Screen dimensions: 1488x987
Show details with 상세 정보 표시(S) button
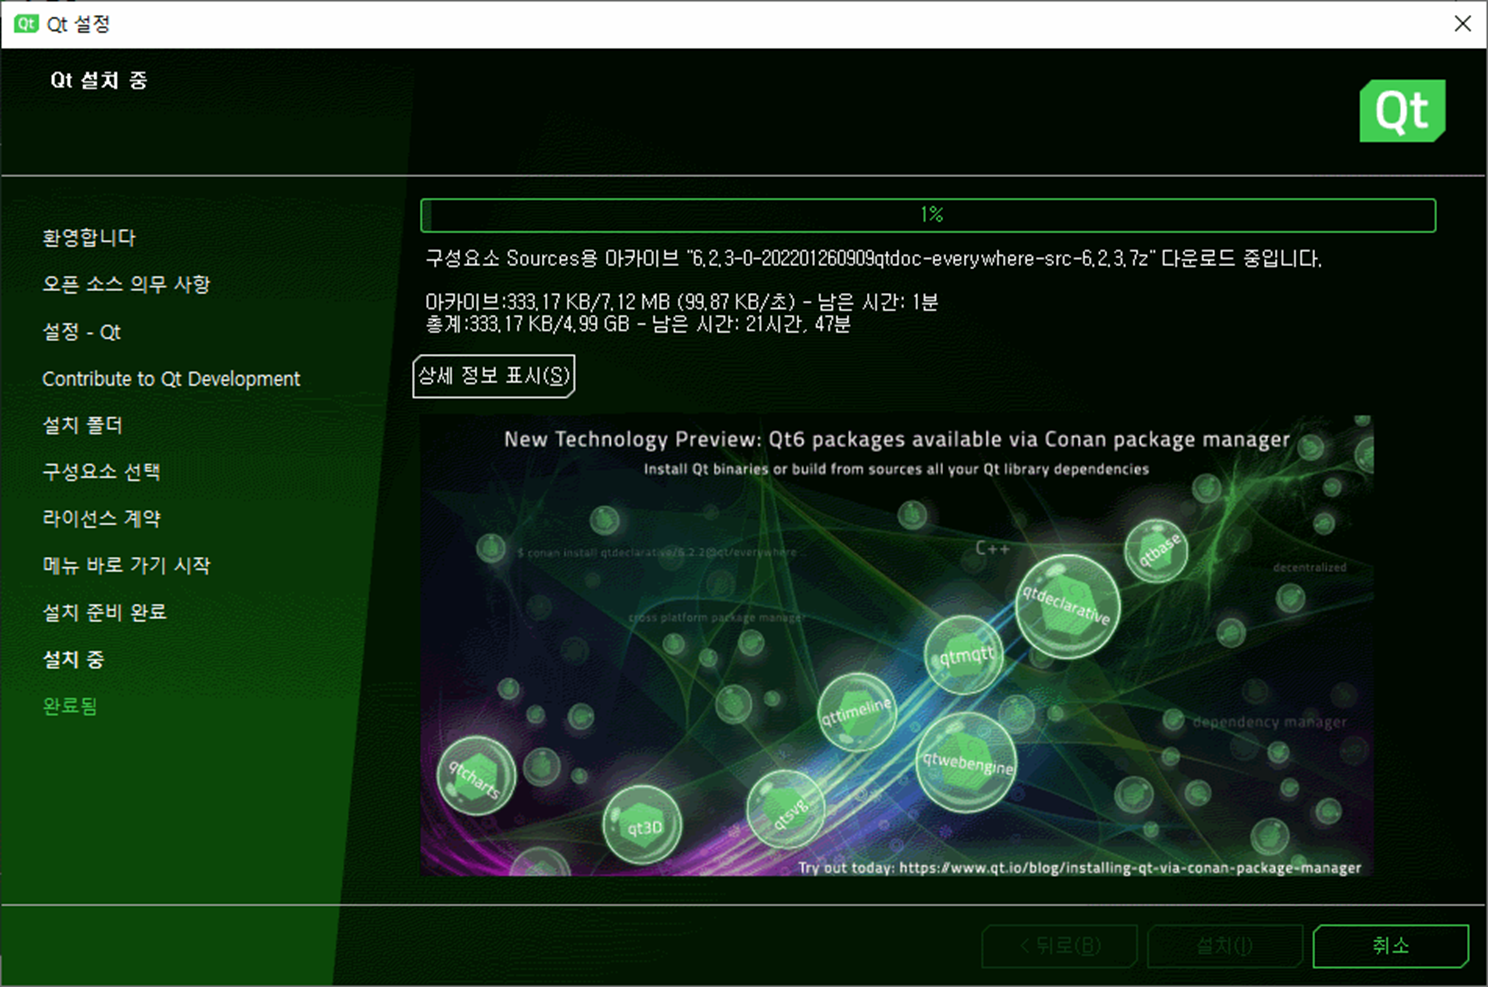pyautogui.click(x=494, y=376)
